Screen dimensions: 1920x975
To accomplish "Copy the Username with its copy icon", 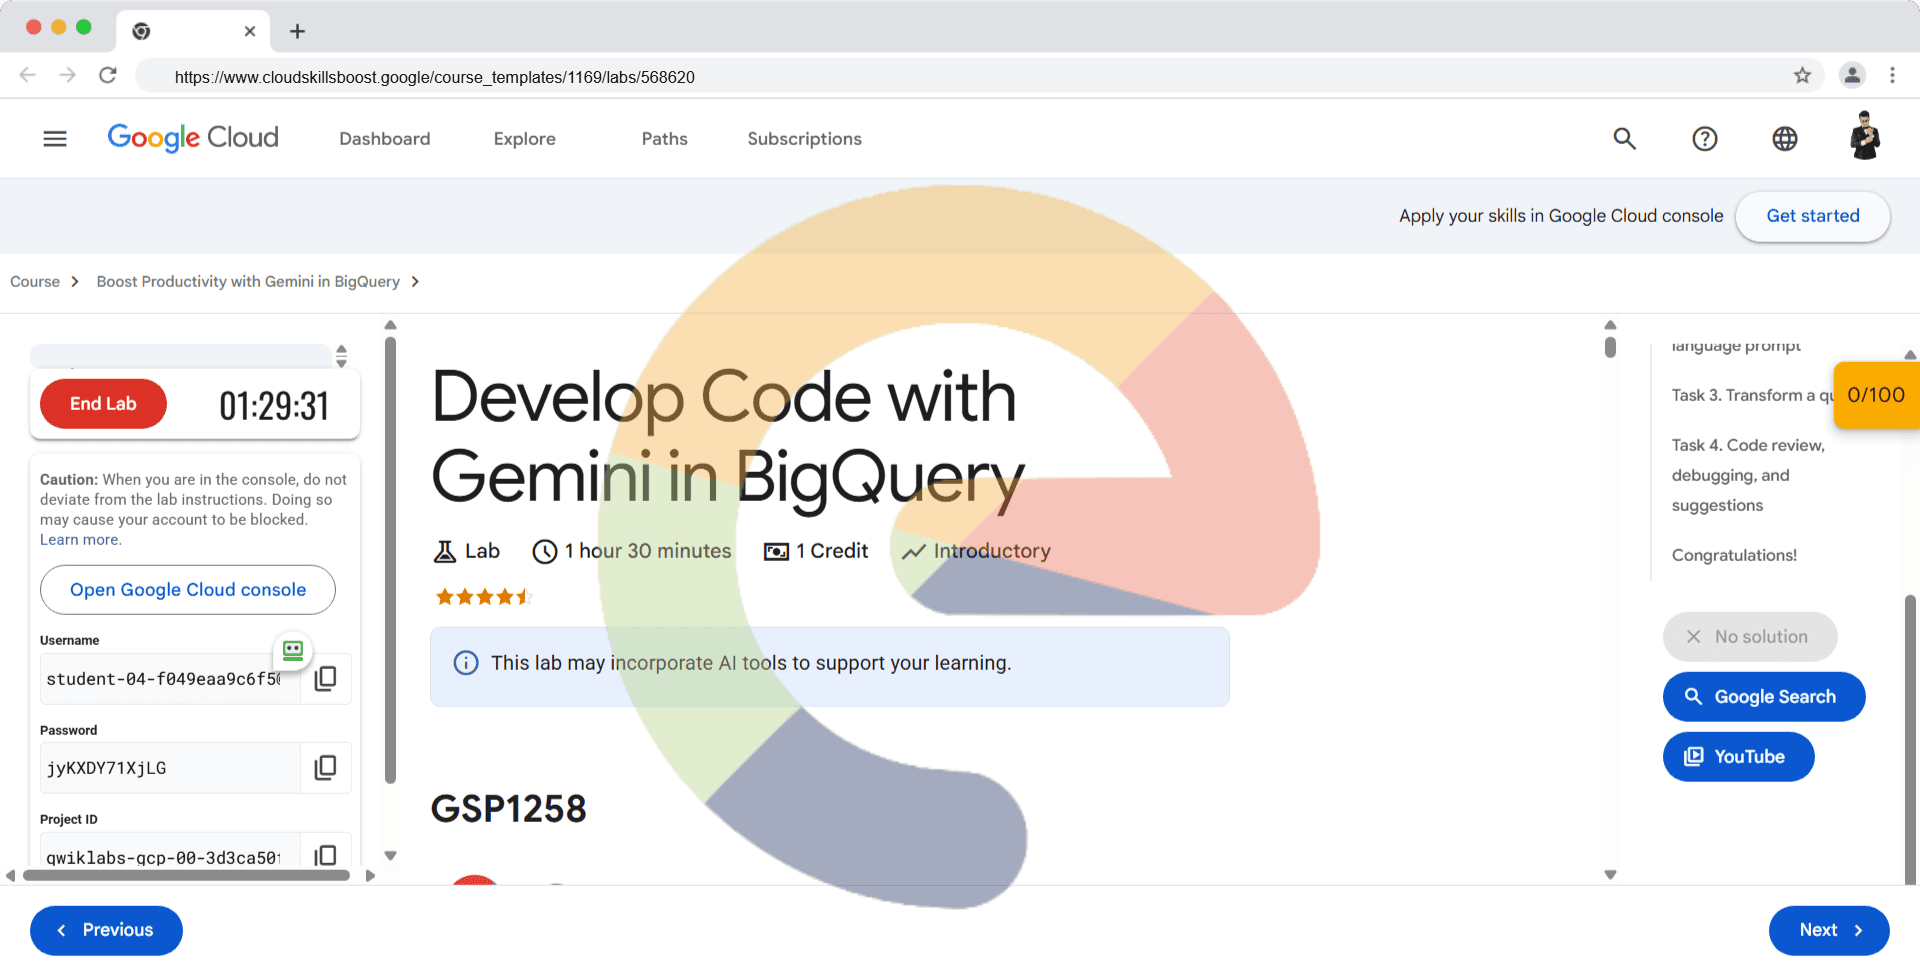I will pos(325,679).
